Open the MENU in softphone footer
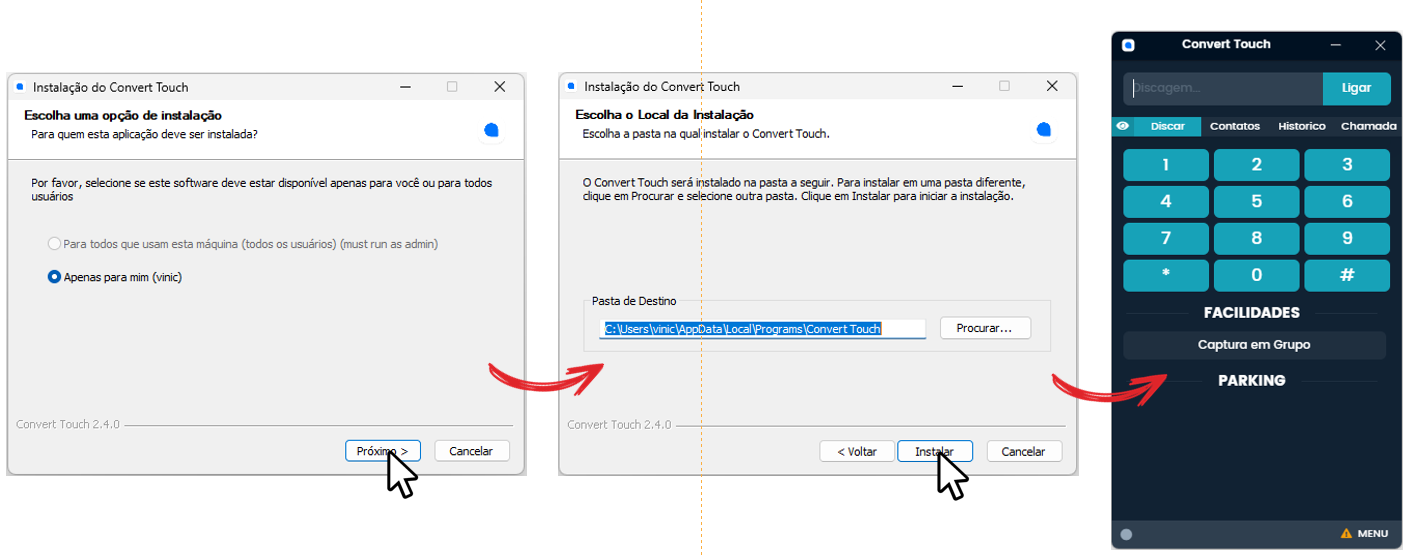 [1373, 534]
